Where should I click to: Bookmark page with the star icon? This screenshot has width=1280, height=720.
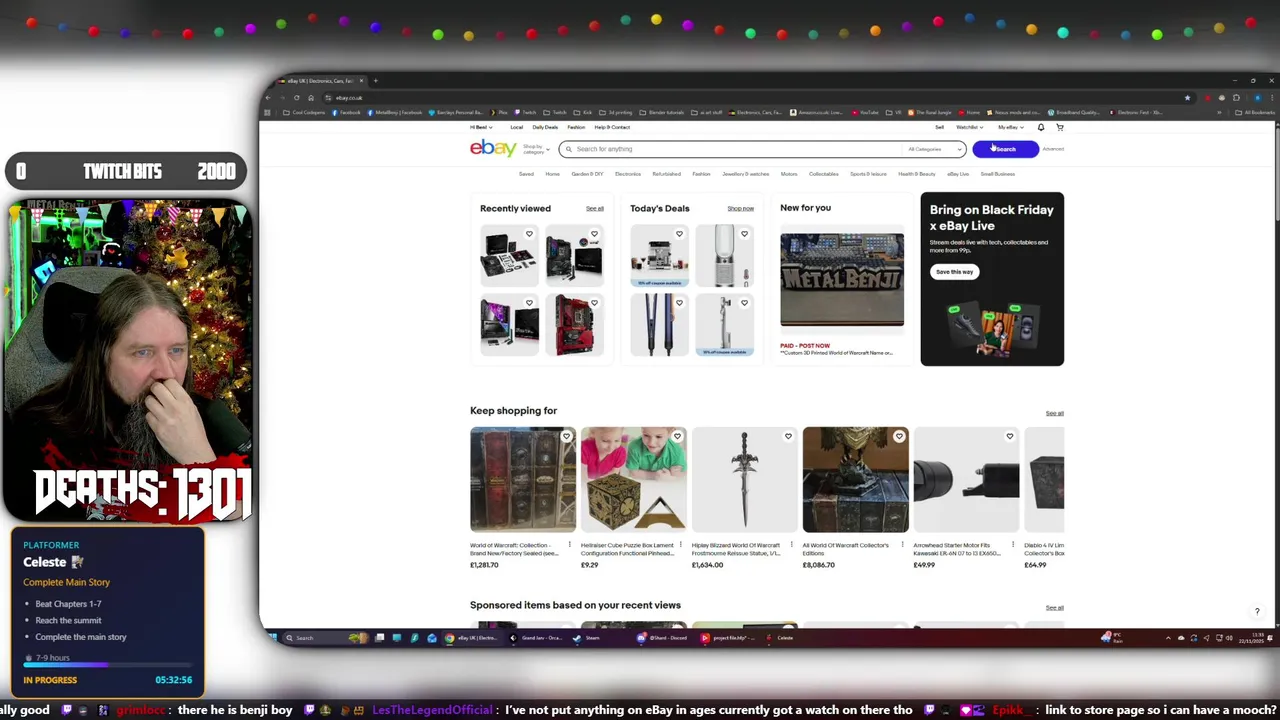point(1187,98)
